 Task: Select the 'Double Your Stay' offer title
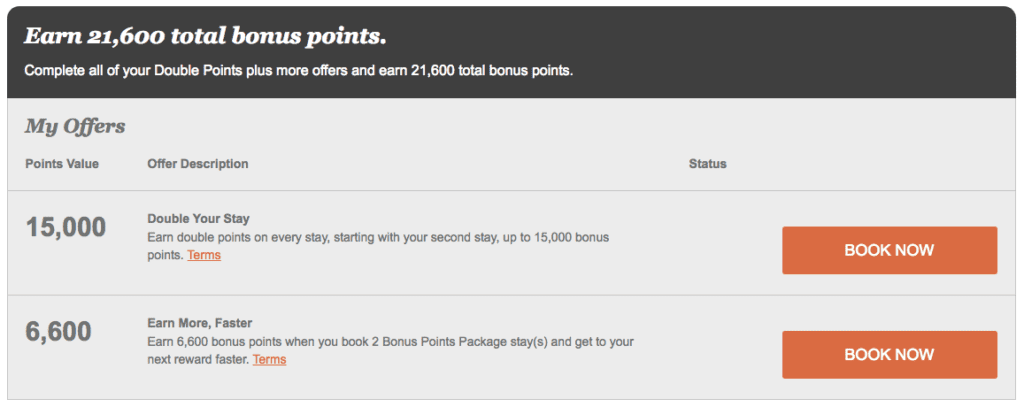pyautogui.click(x=198, y=219)
